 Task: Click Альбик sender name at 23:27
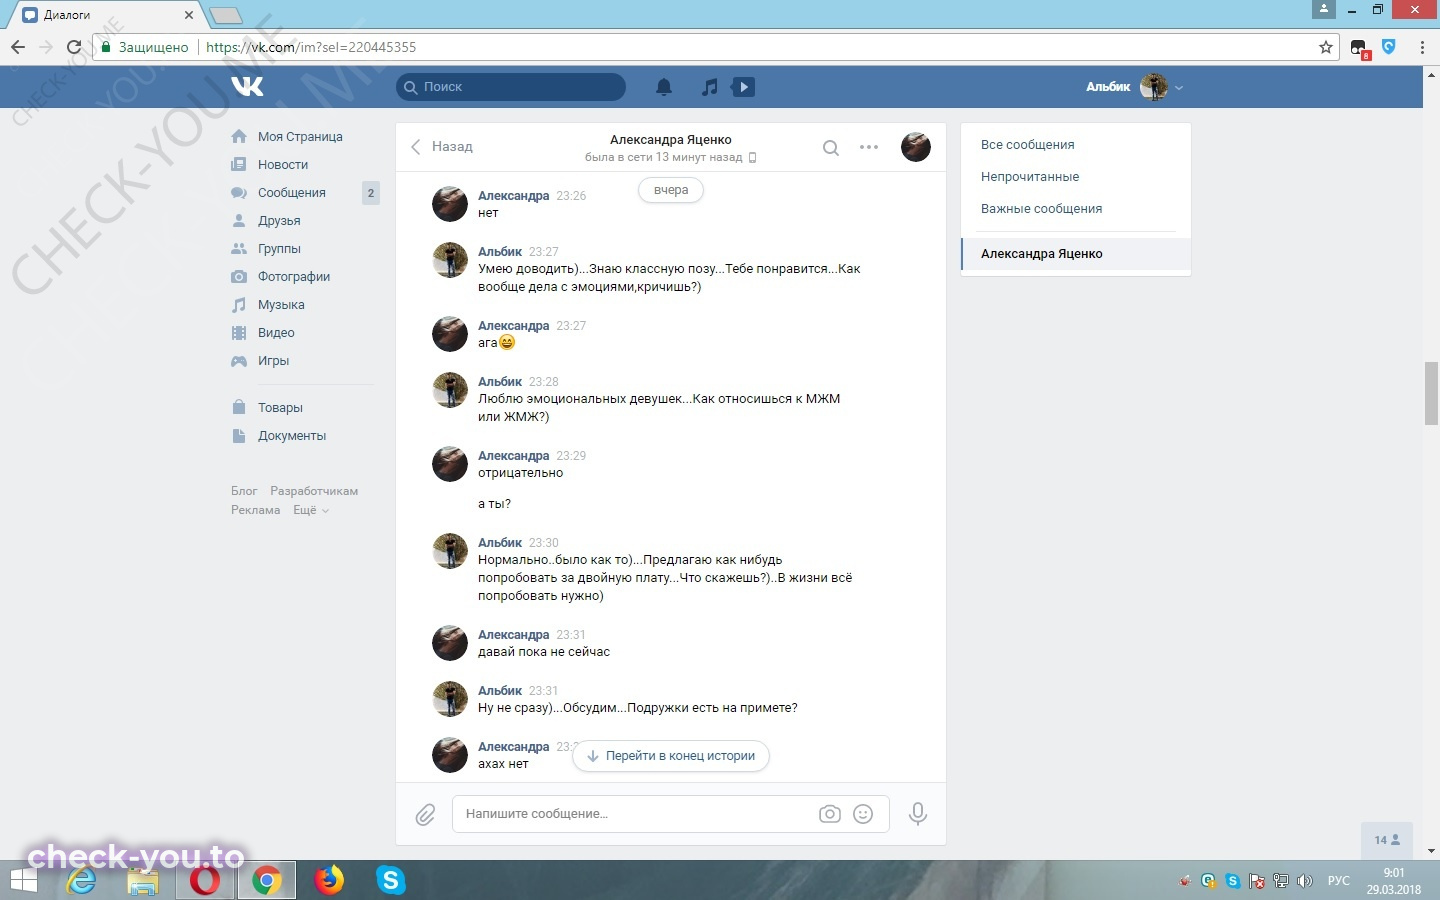(500, 252)
